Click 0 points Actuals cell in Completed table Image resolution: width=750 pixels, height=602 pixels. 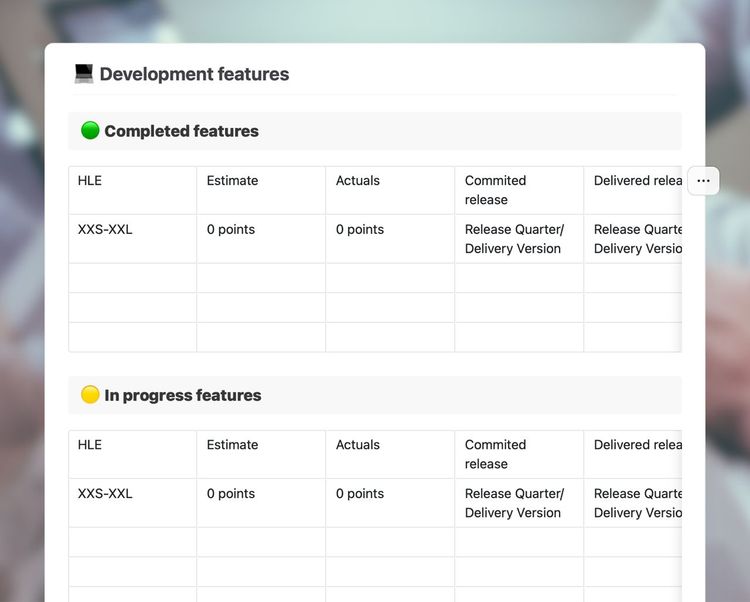tap(360, 230)
